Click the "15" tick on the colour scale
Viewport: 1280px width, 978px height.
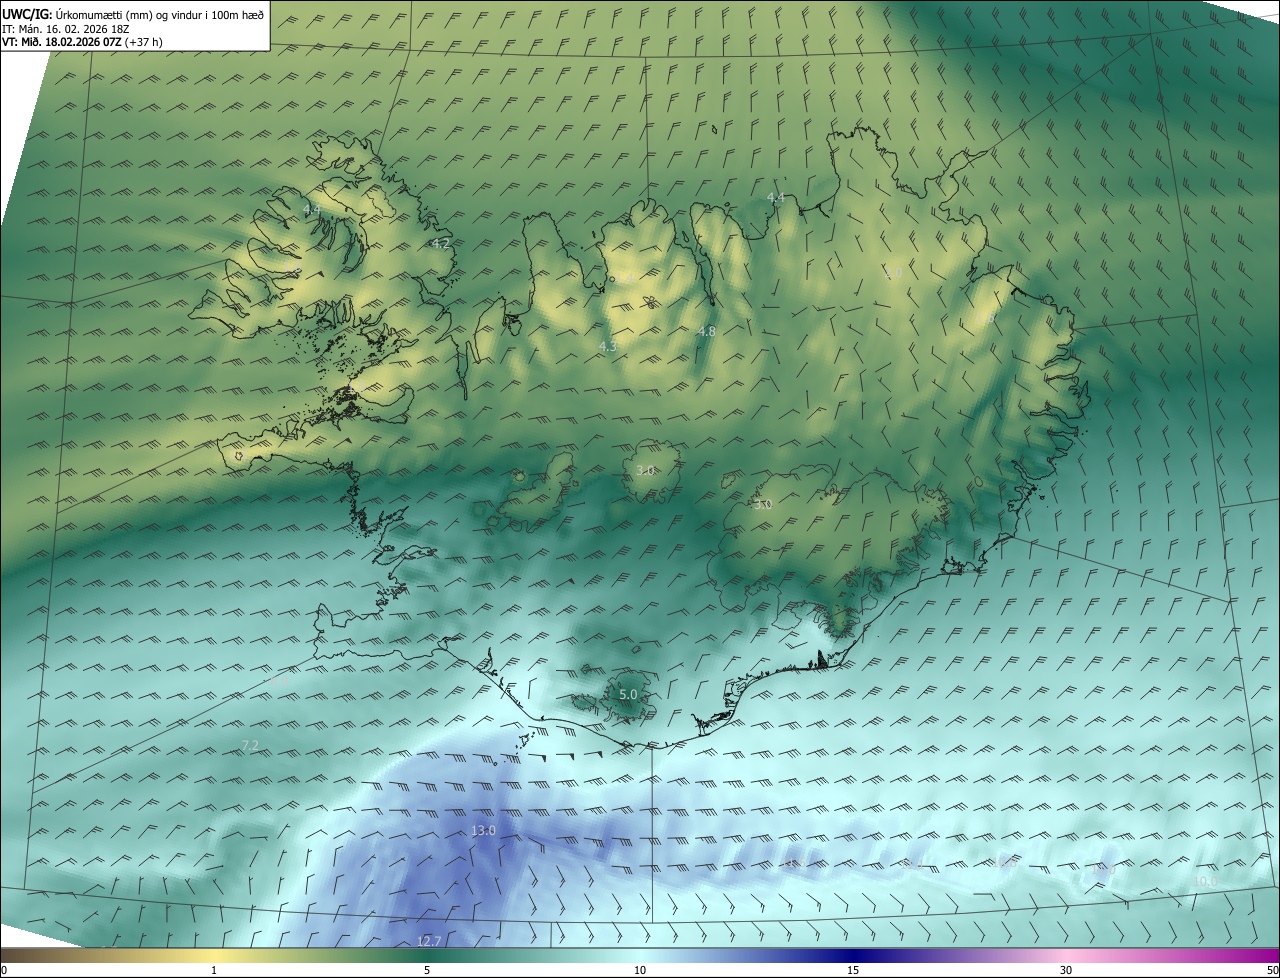coord(853,970)
